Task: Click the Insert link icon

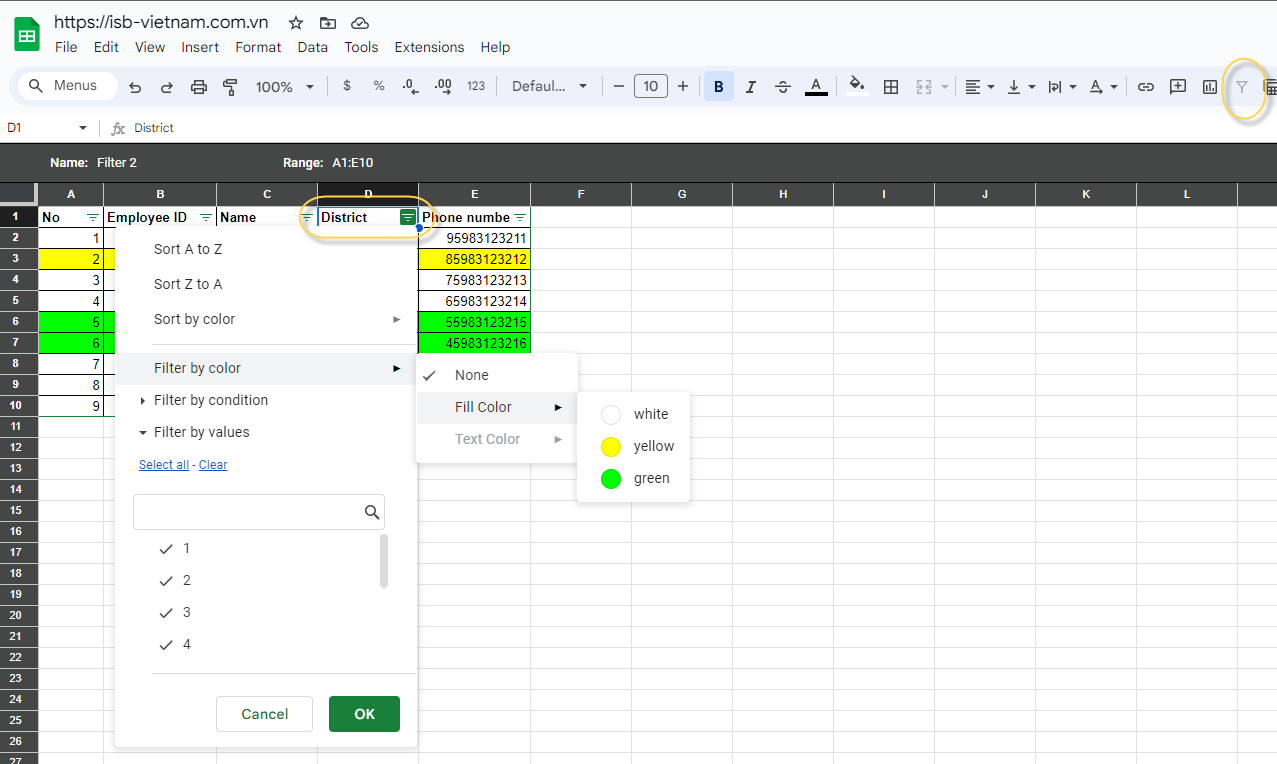Action: (x=1146, y=87)
